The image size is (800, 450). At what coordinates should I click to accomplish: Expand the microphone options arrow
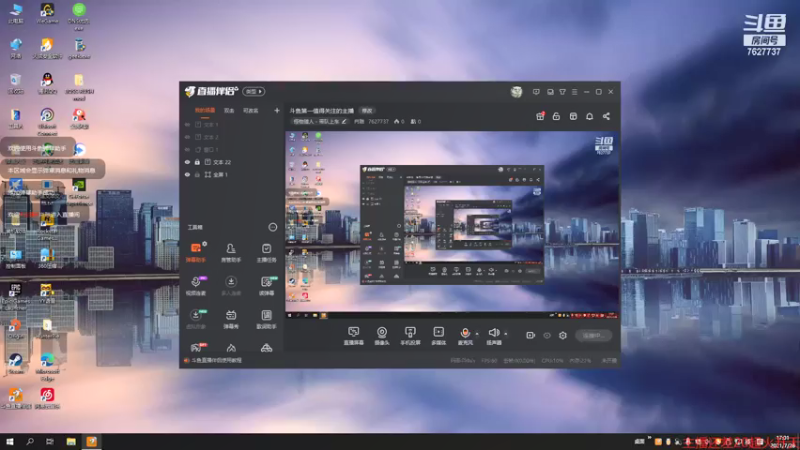(x=477, y=334)
